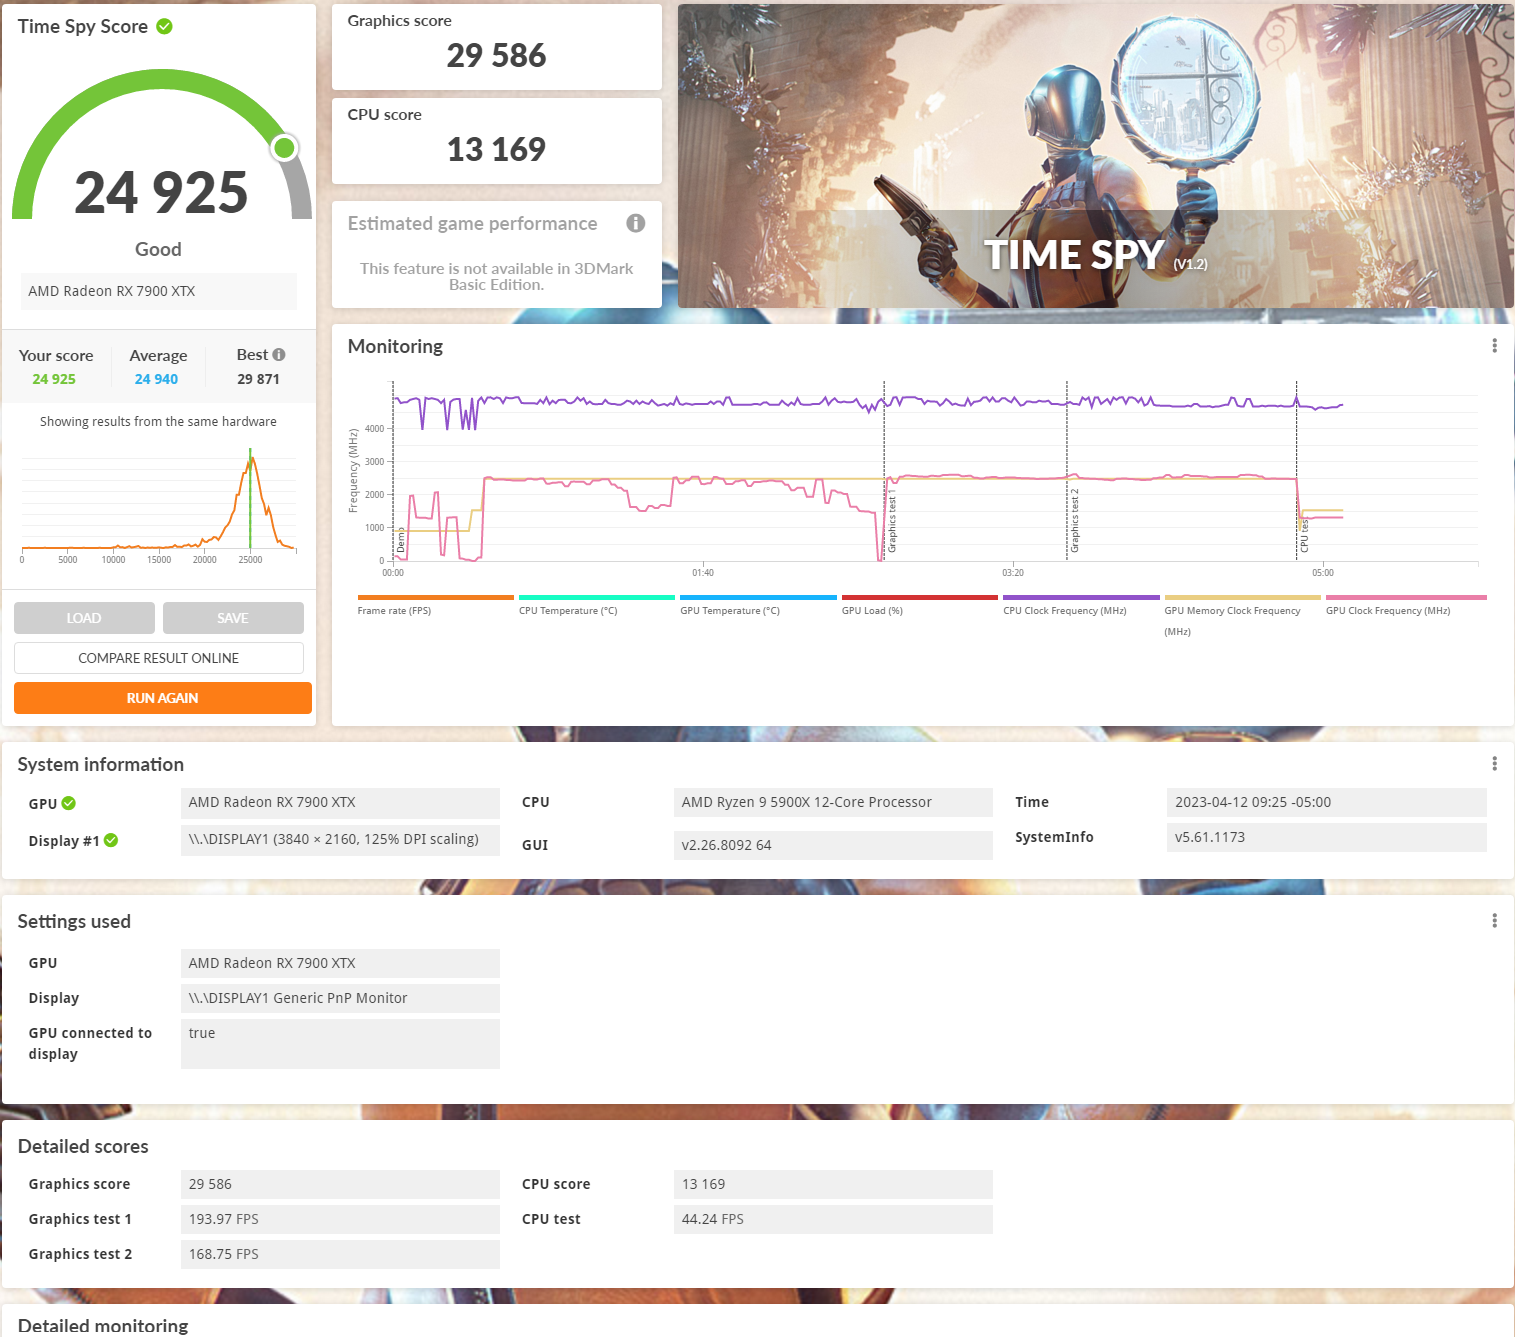Click the Time Spy Score green checkmark icon

165,27
